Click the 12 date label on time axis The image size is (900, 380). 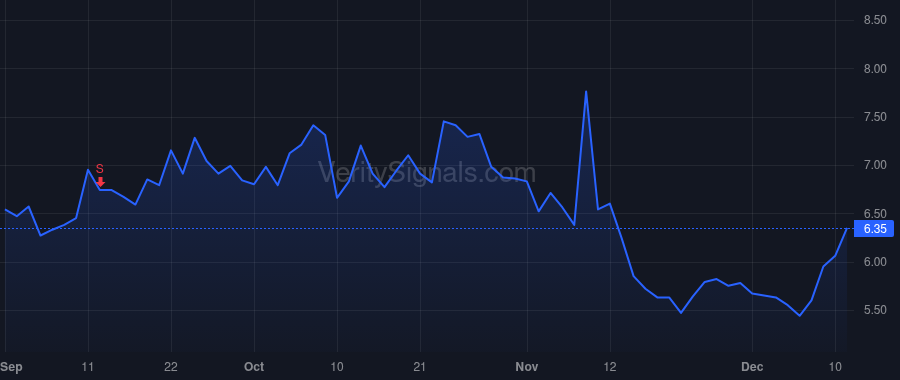[610, 367]
